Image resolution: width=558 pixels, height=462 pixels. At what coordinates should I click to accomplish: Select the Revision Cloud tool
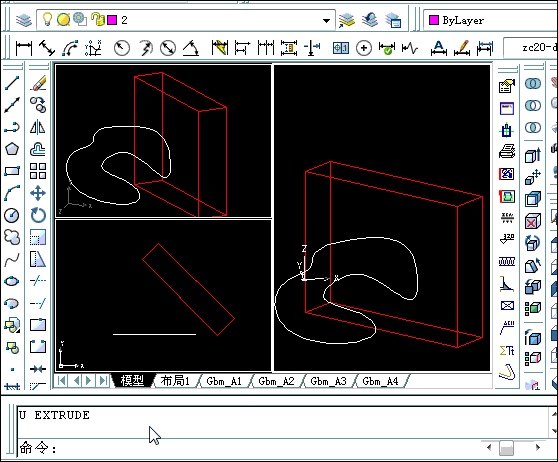(x=12, y=237)
